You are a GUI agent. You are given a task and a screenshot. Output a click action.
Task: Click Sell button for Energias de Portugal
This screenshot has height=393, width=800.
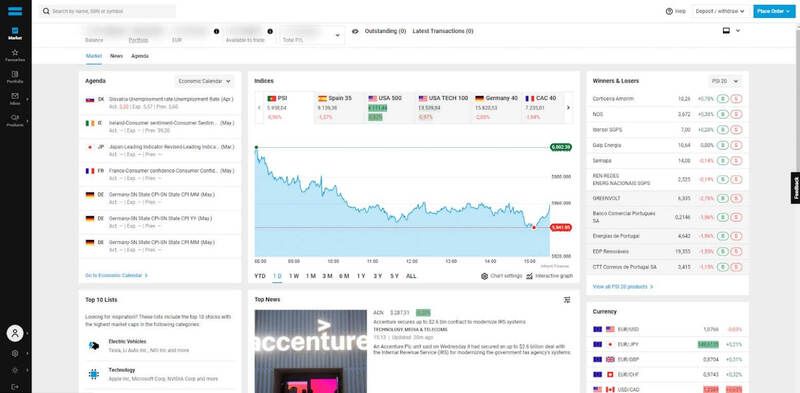tap(736, 236)
